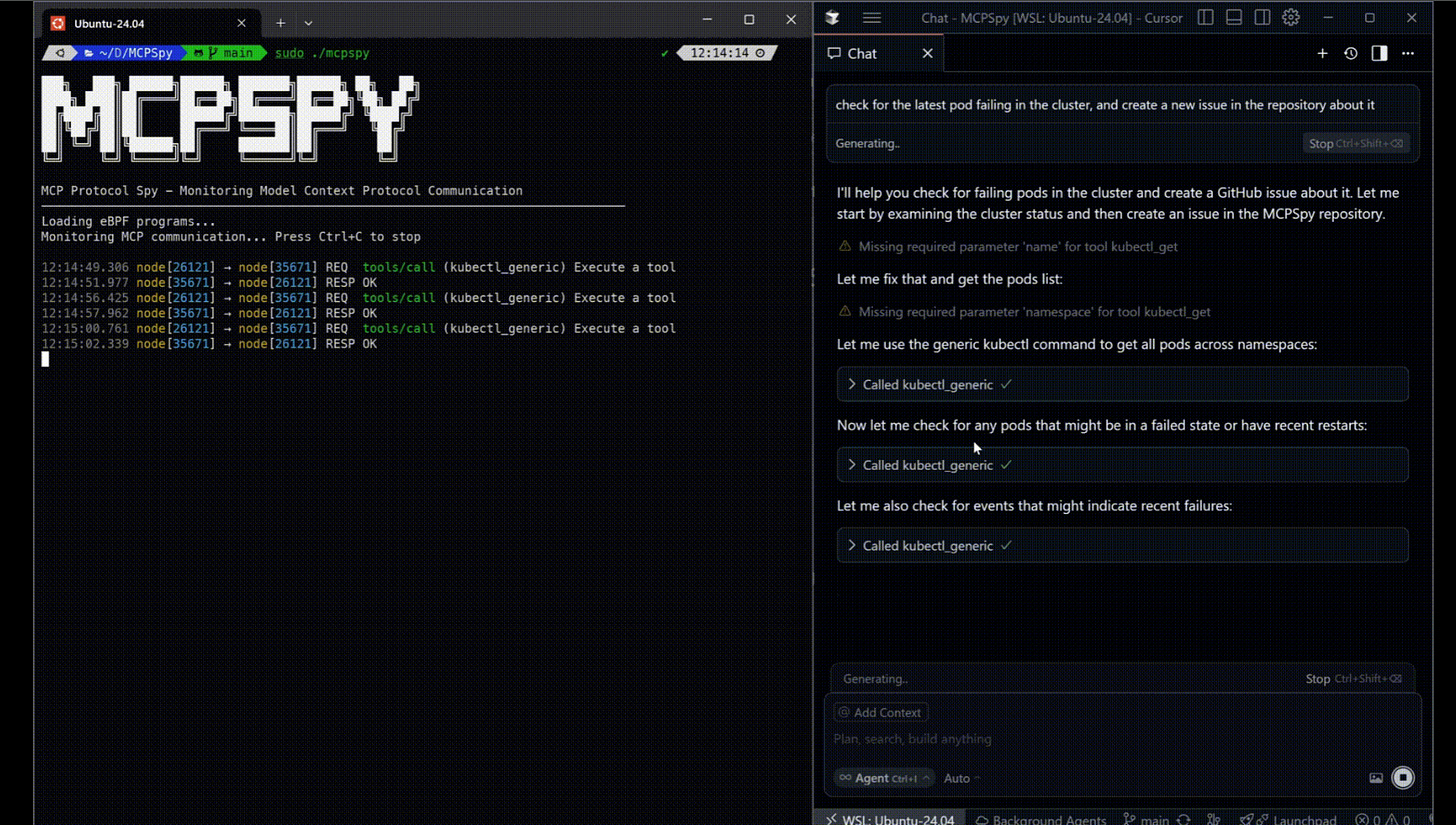This screenshot has height=825, width=1456.
Task: Click the green check mark in terminal prompt
Action: [665, 53]
